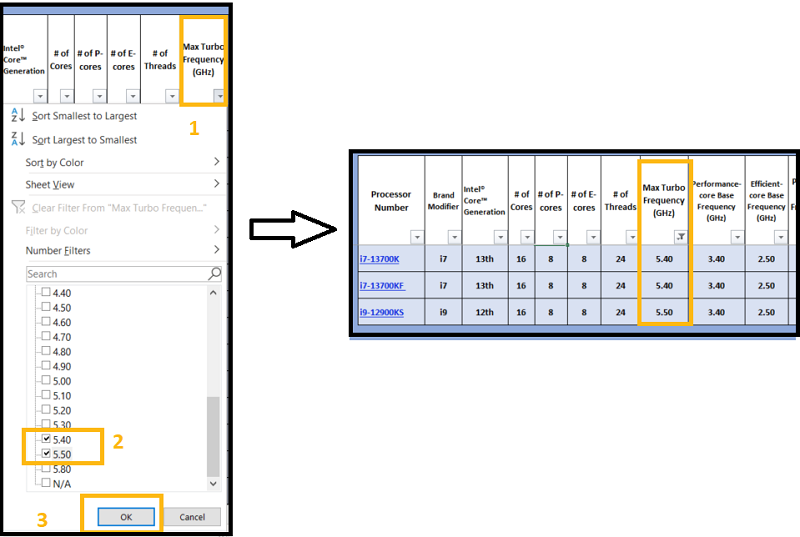Check the 4.80 checkbox
Image resolution: width=800 pixels, height=537 pixels.
[x=46, y=351]
